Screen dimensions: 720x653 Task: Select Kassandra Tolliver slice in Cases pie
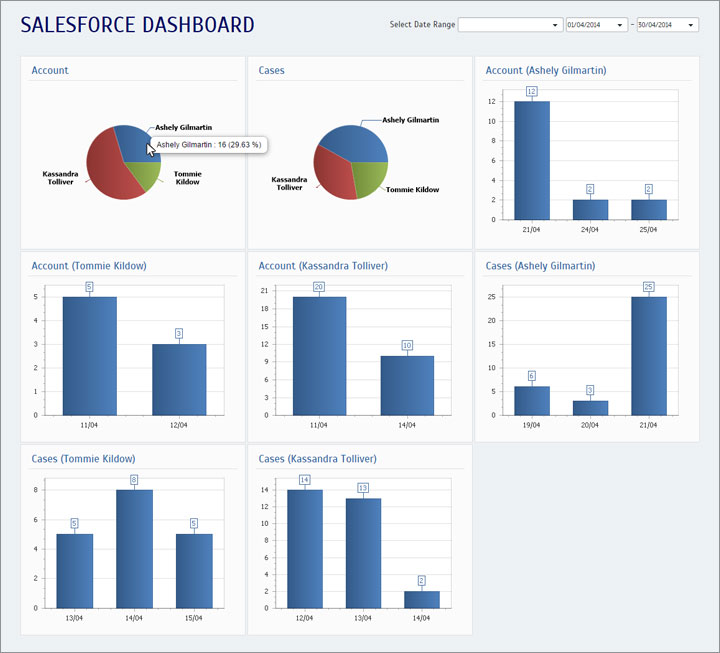(333, 174)
